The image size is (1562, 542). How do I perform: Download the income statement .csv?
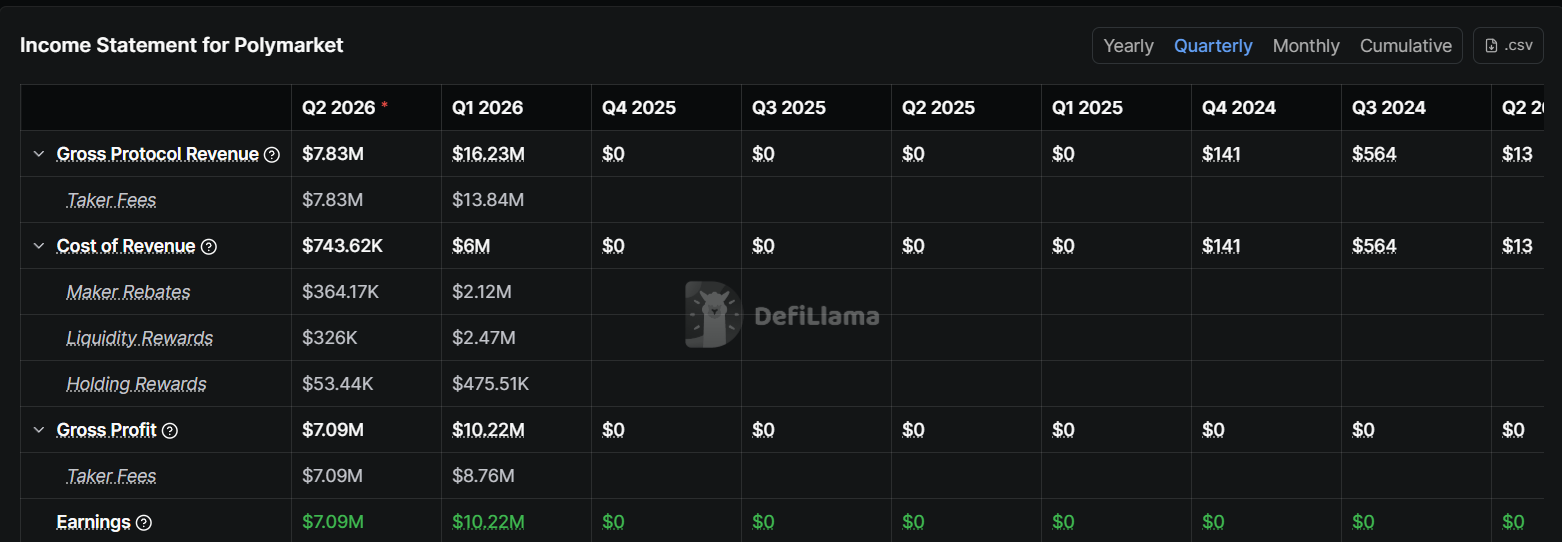1508,46
